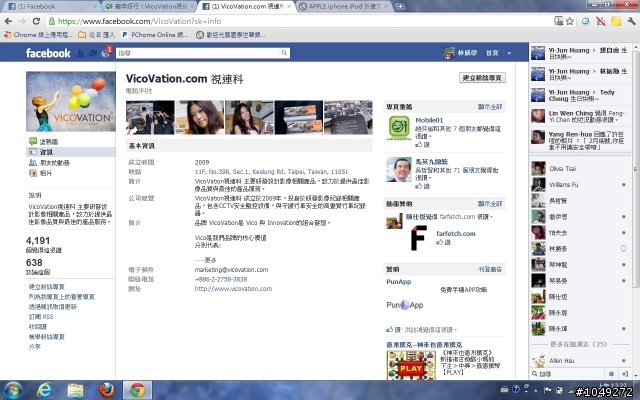Open the http://www.vicovation.com website link
Screen dimensions: 640x400
[x=233, y=289]
